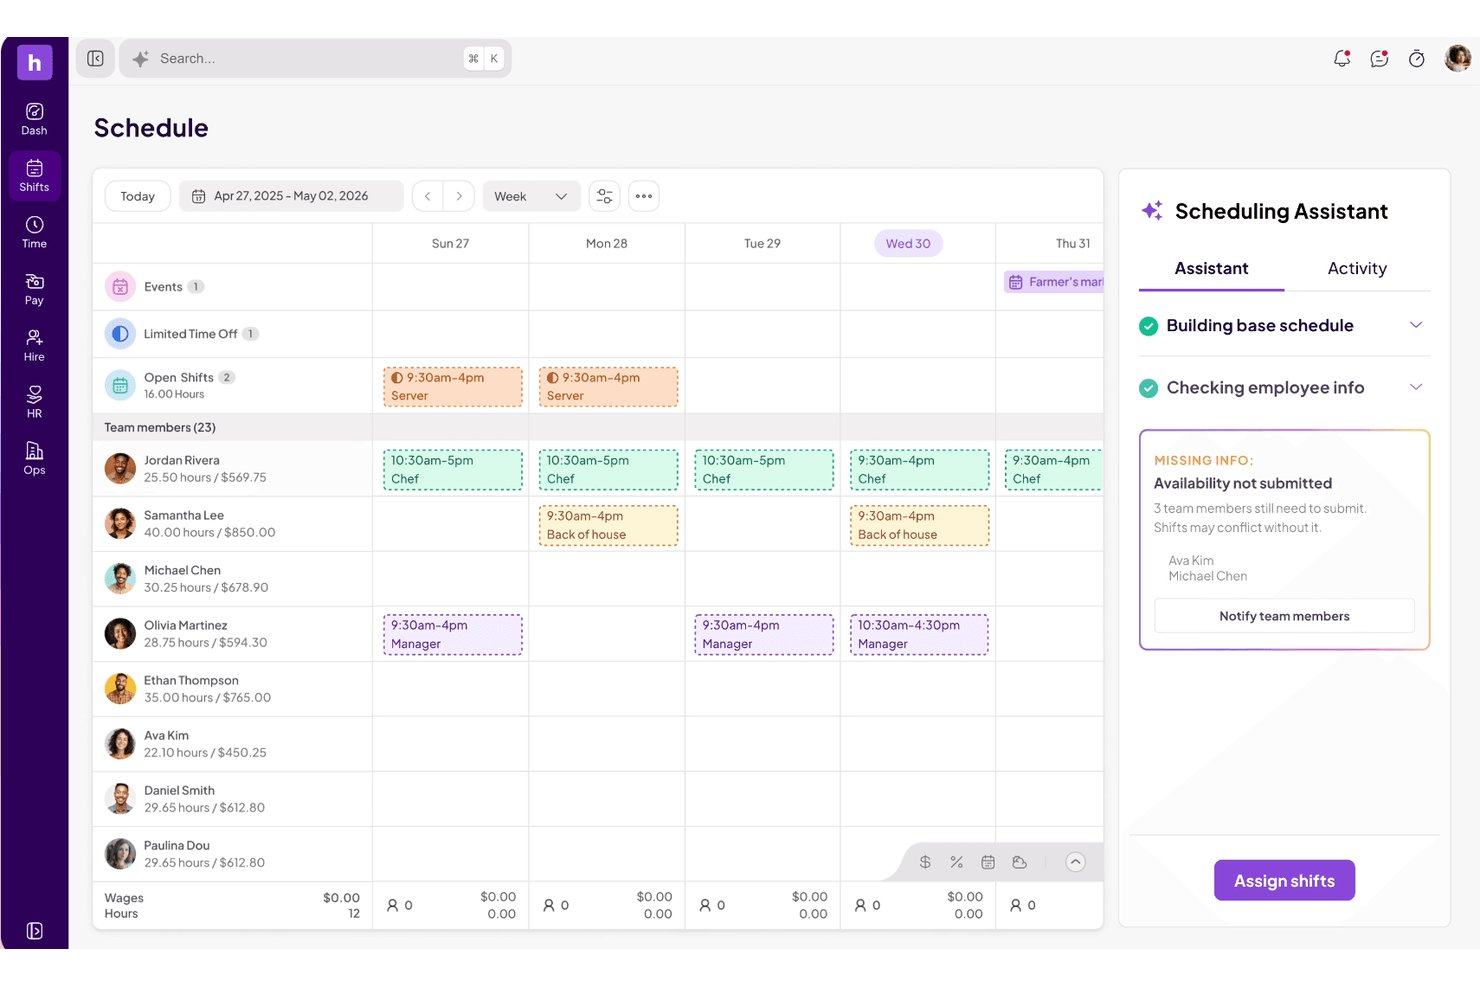This screenshot has height=987, width=1480.
Task: Open the Farmer's market event
Action: pyautogui.click(x=1054, y=282)
